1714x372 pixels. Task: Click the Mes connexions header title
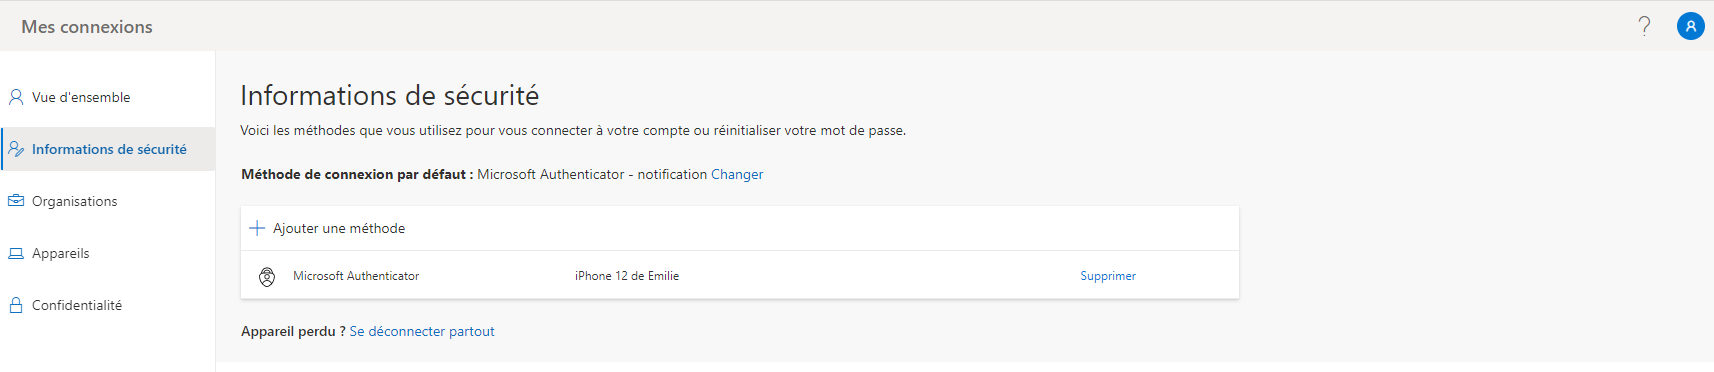click(87, 27)
